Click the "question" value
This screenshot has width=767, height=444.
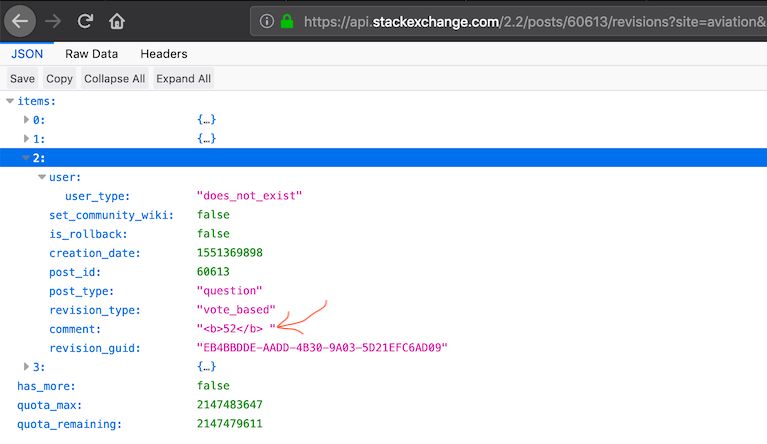point(229,291)
